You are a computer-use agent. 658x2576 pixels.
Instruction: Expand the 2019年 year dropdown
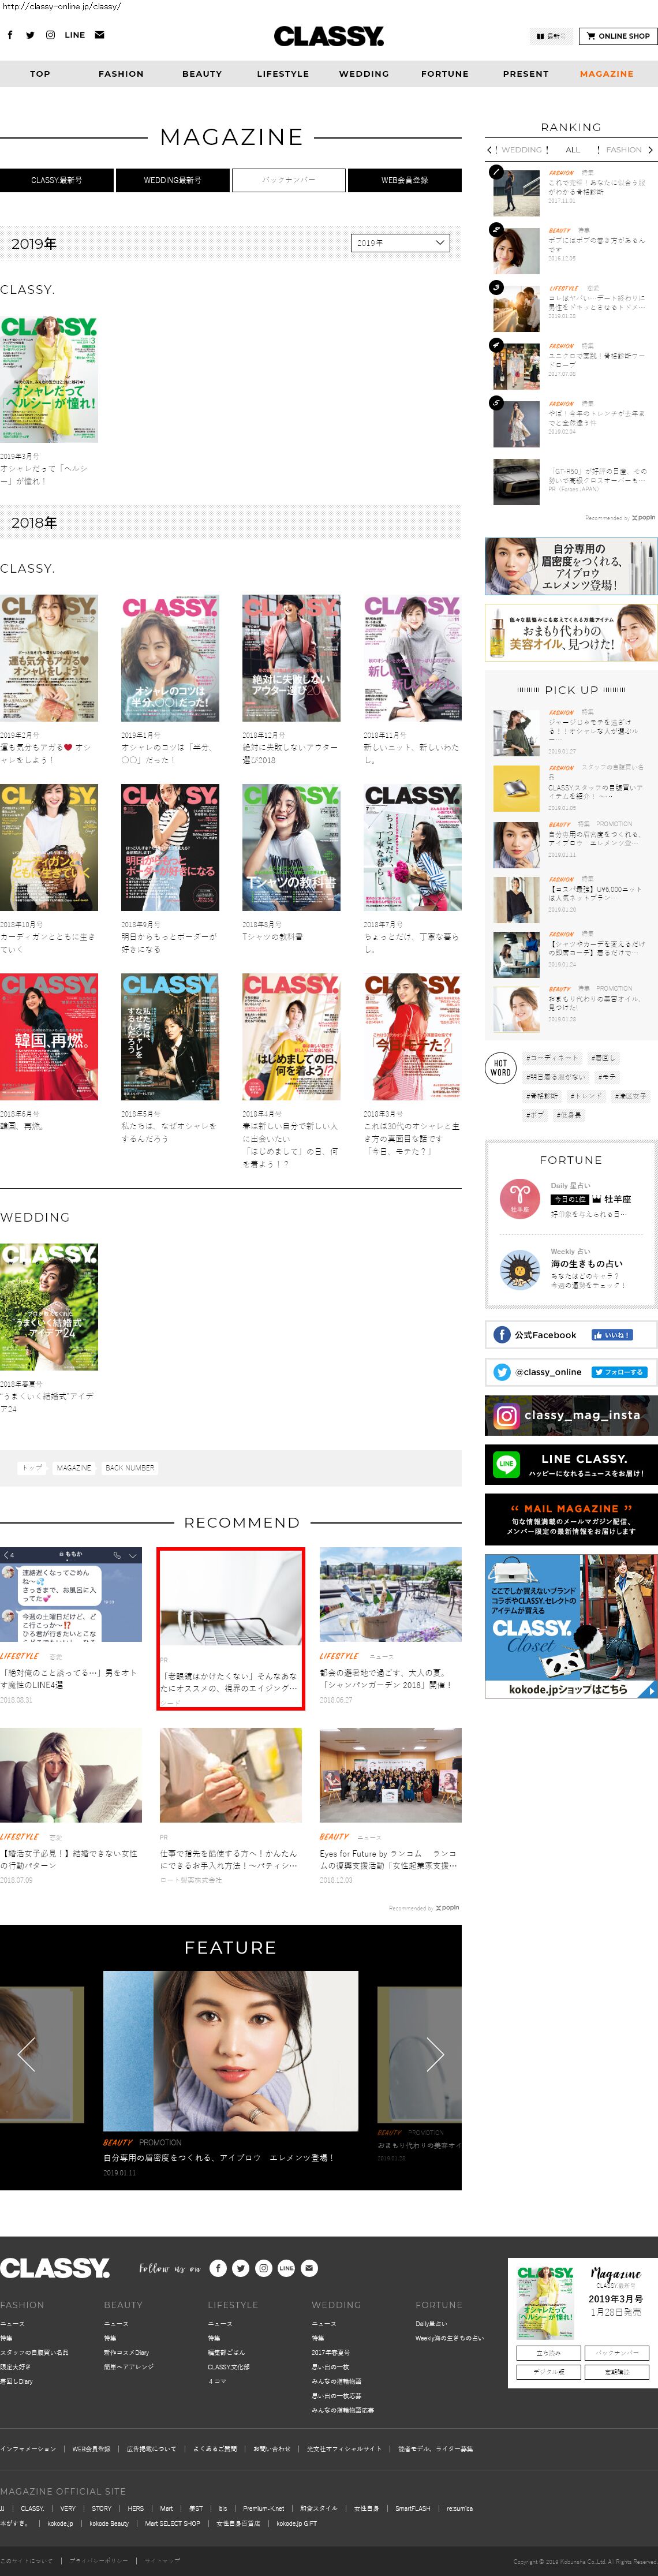(x=400, y=243)
